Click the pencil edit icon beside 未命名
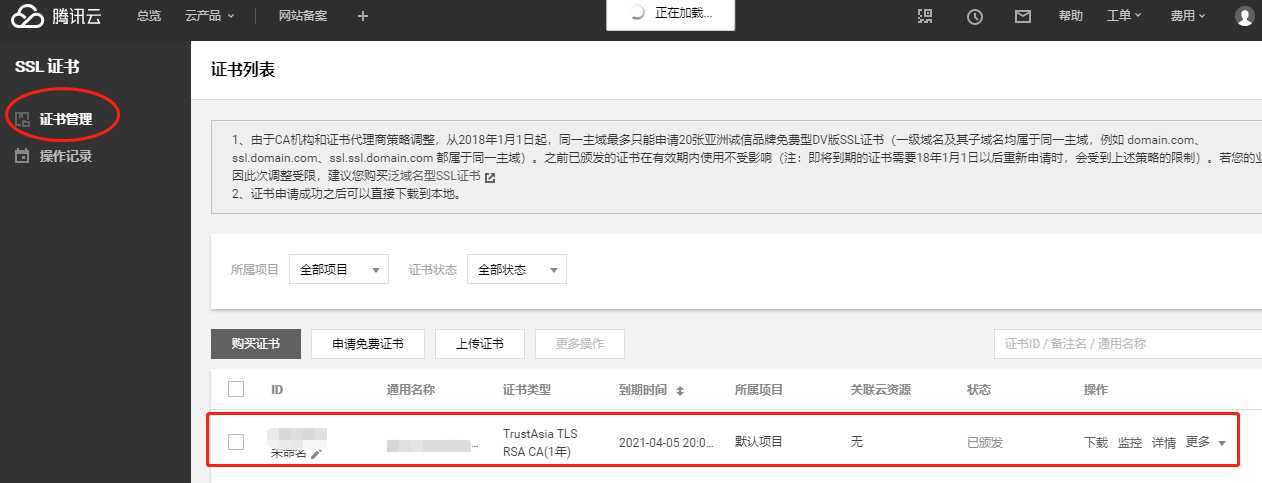The width and height of the screenshot is (1262, 483). pyautogui.click(x=316, y=454)
